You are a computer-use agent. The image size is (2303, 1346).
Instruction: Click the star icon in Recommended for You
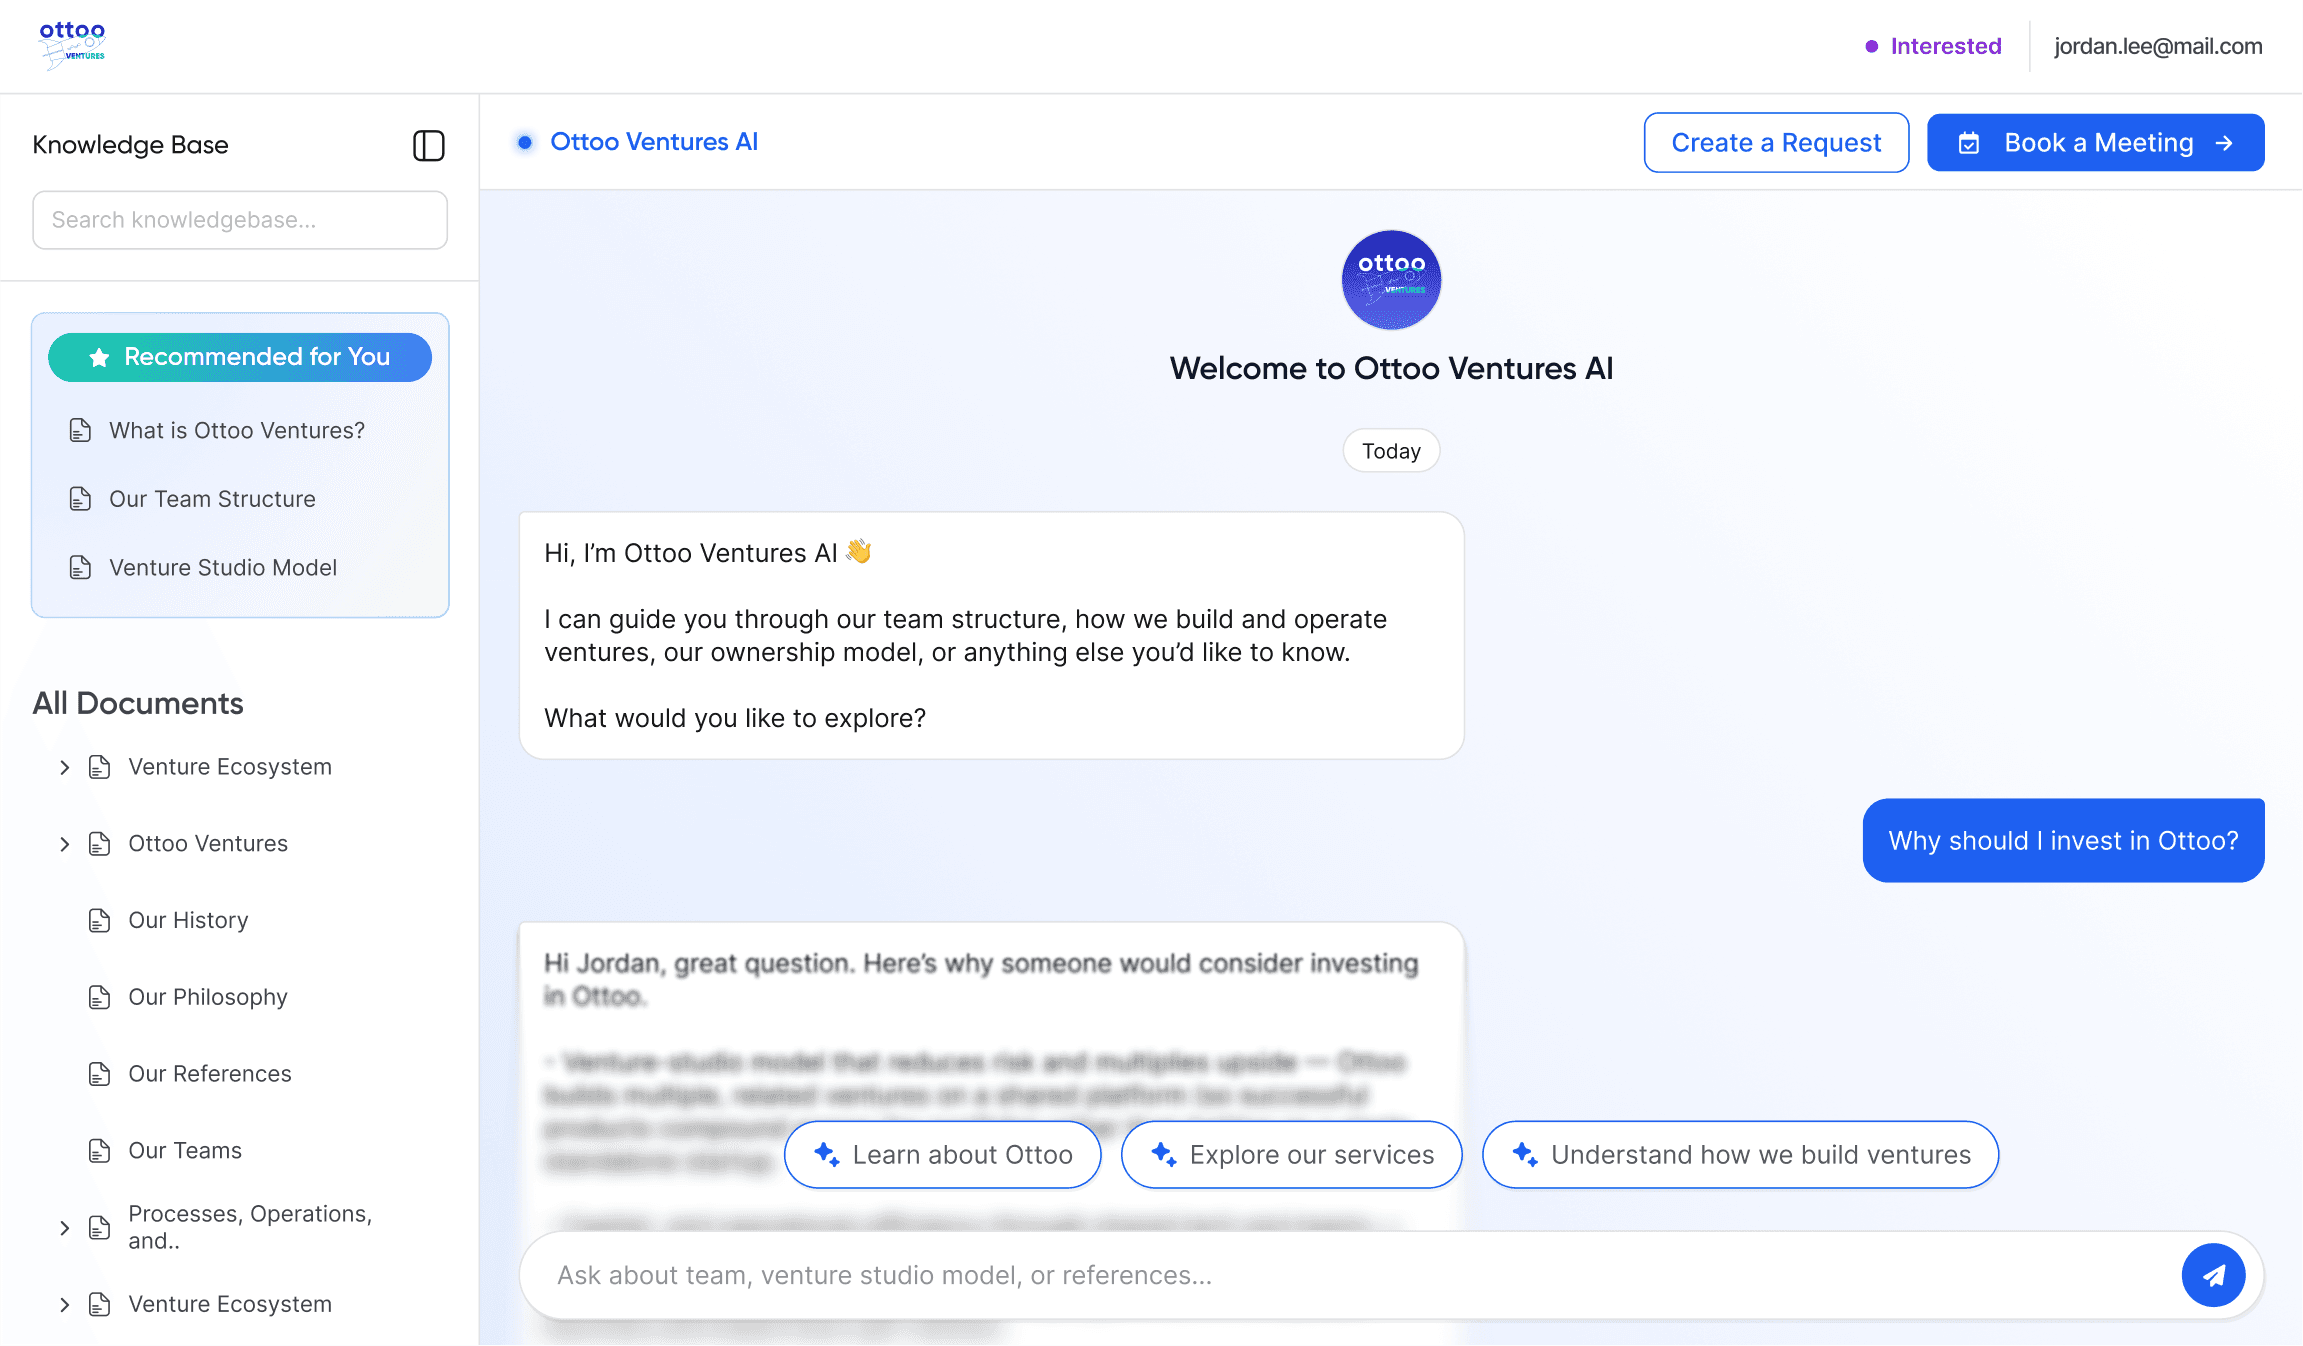pos(99,357)
